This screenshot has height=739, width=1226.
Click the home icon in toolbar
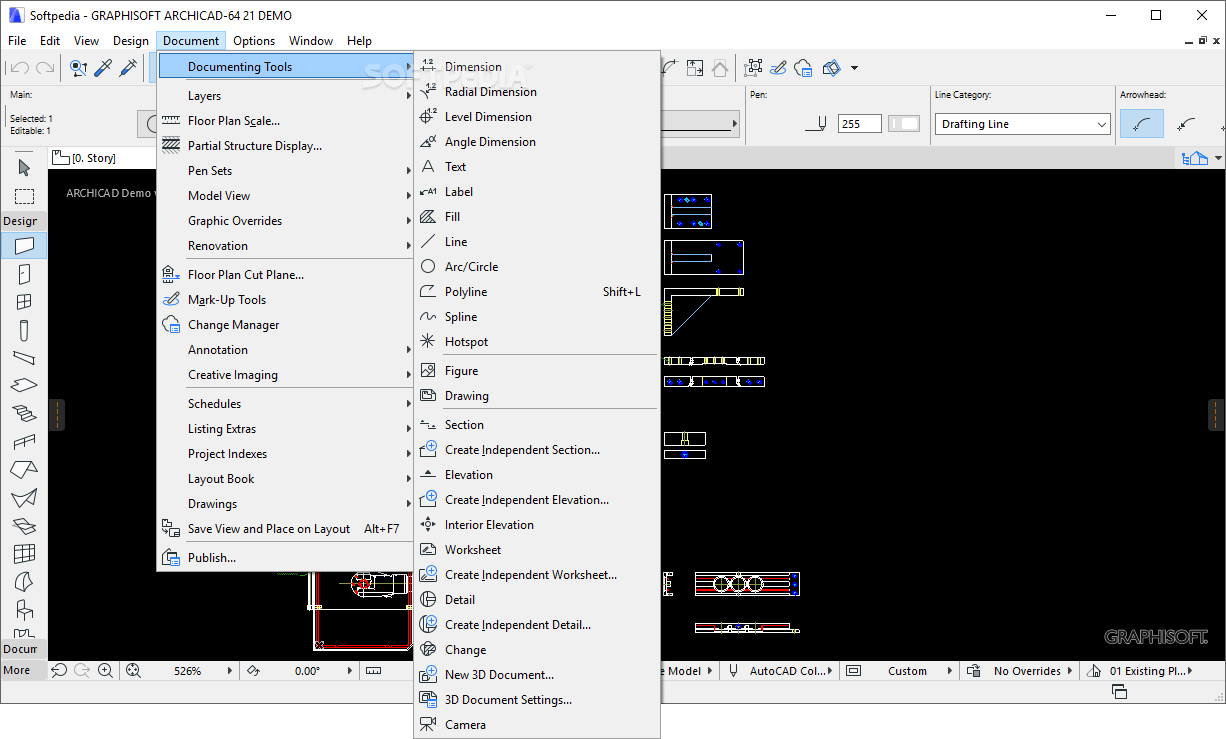pos(720,68)
